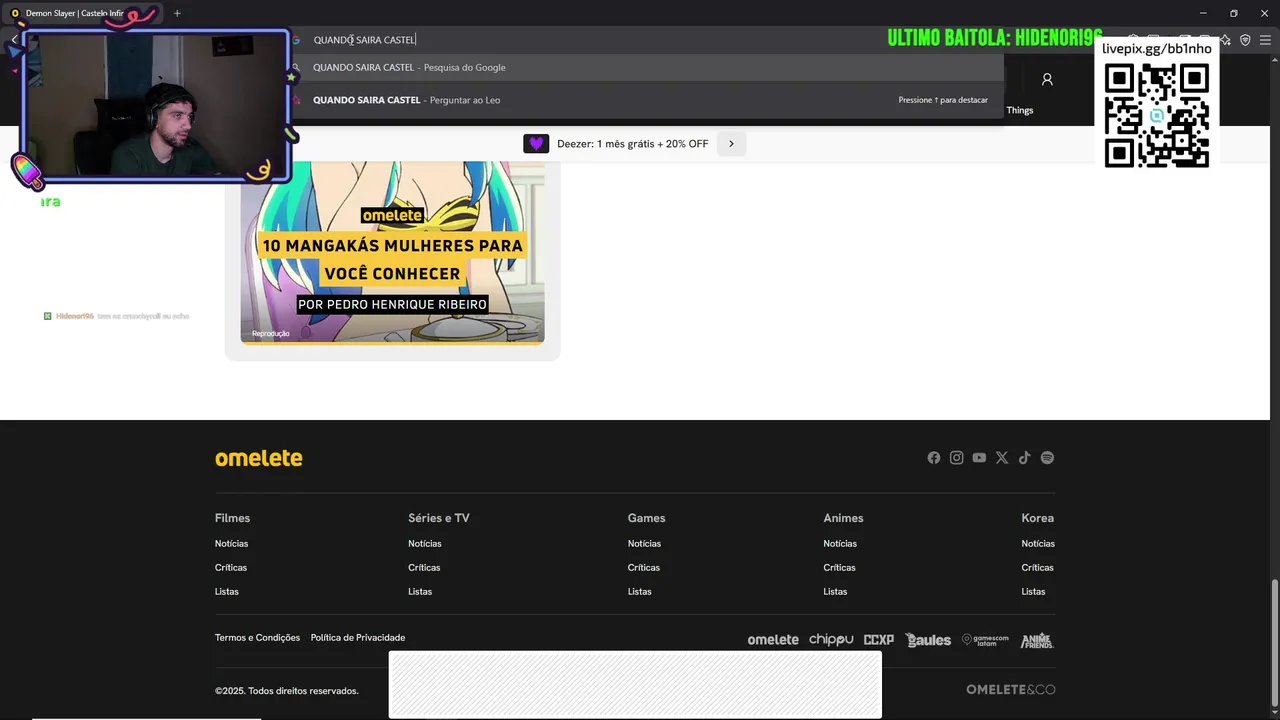This screenshot has width=1280, height=720.
Task: Open Notícias under Games
Action: [x=644, y=544]
